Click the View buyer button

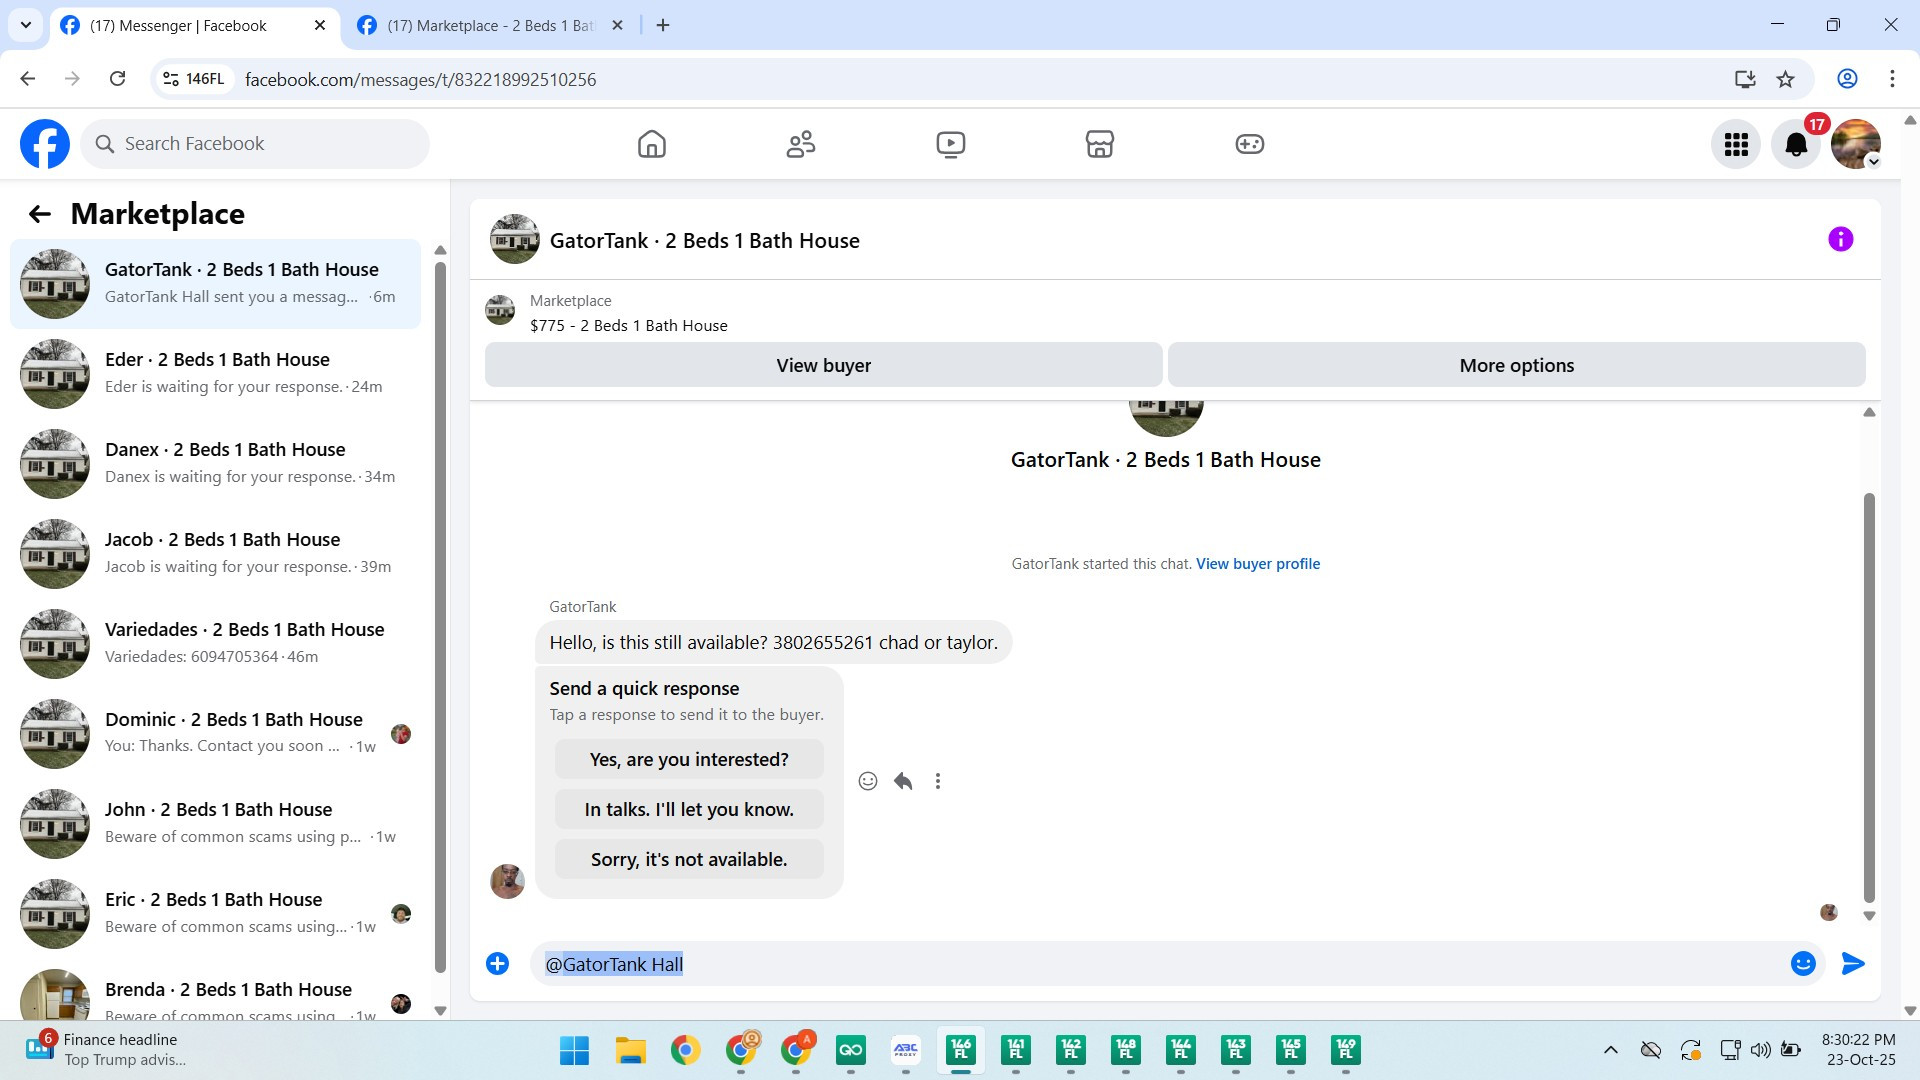coord(823,365)
